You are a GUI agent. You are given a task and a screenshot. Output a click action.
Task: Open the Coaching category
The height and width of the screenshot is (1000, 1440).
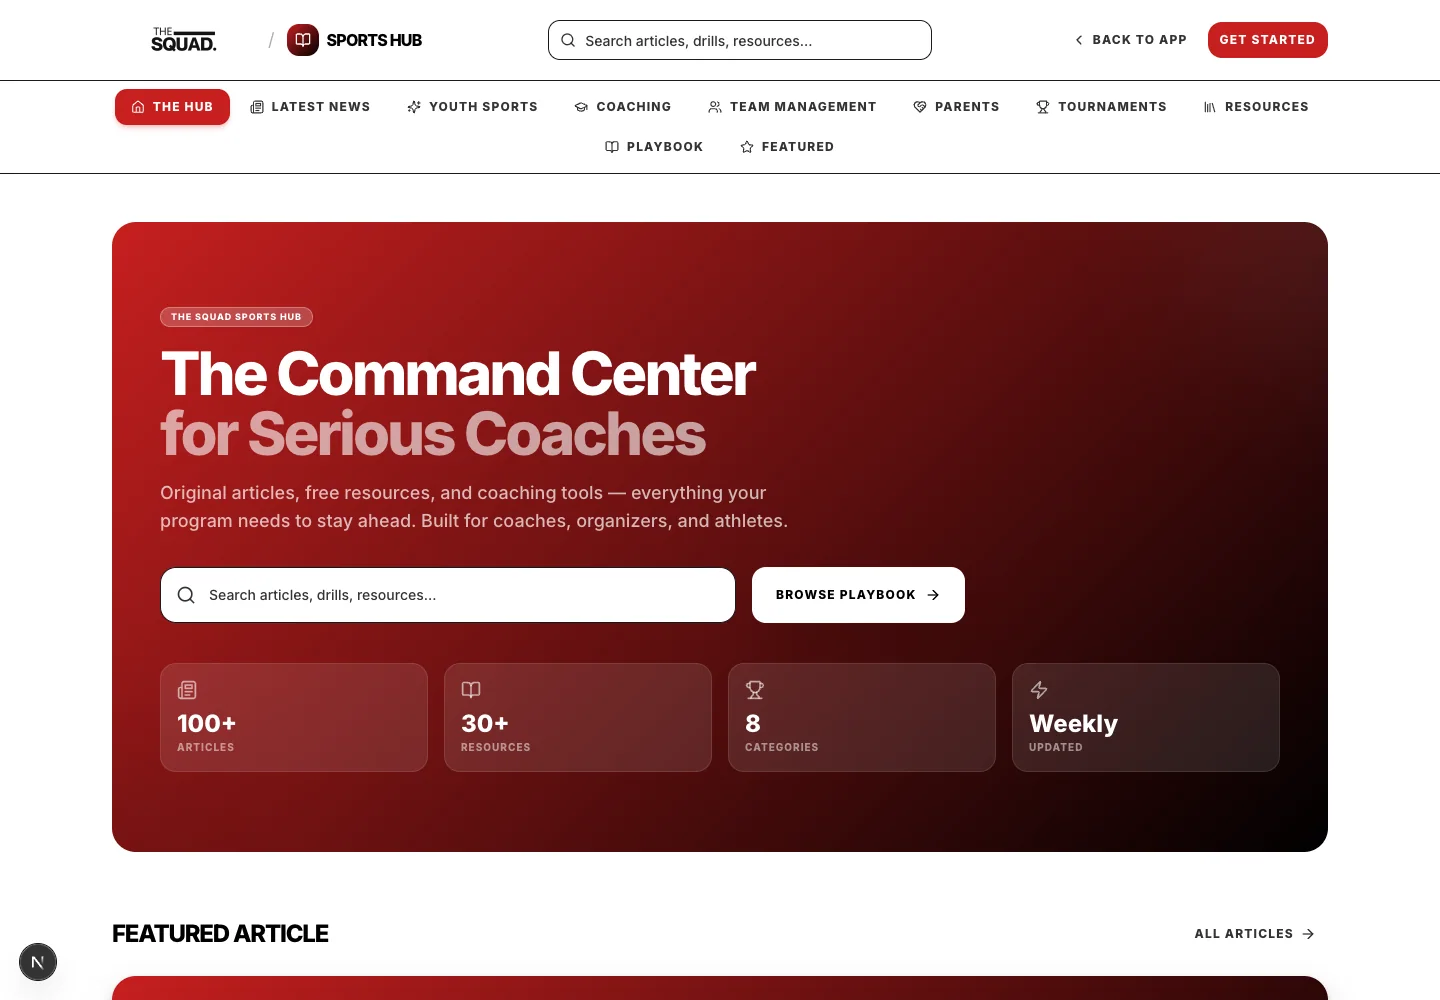pyautogui.click(x=622, y=107)
